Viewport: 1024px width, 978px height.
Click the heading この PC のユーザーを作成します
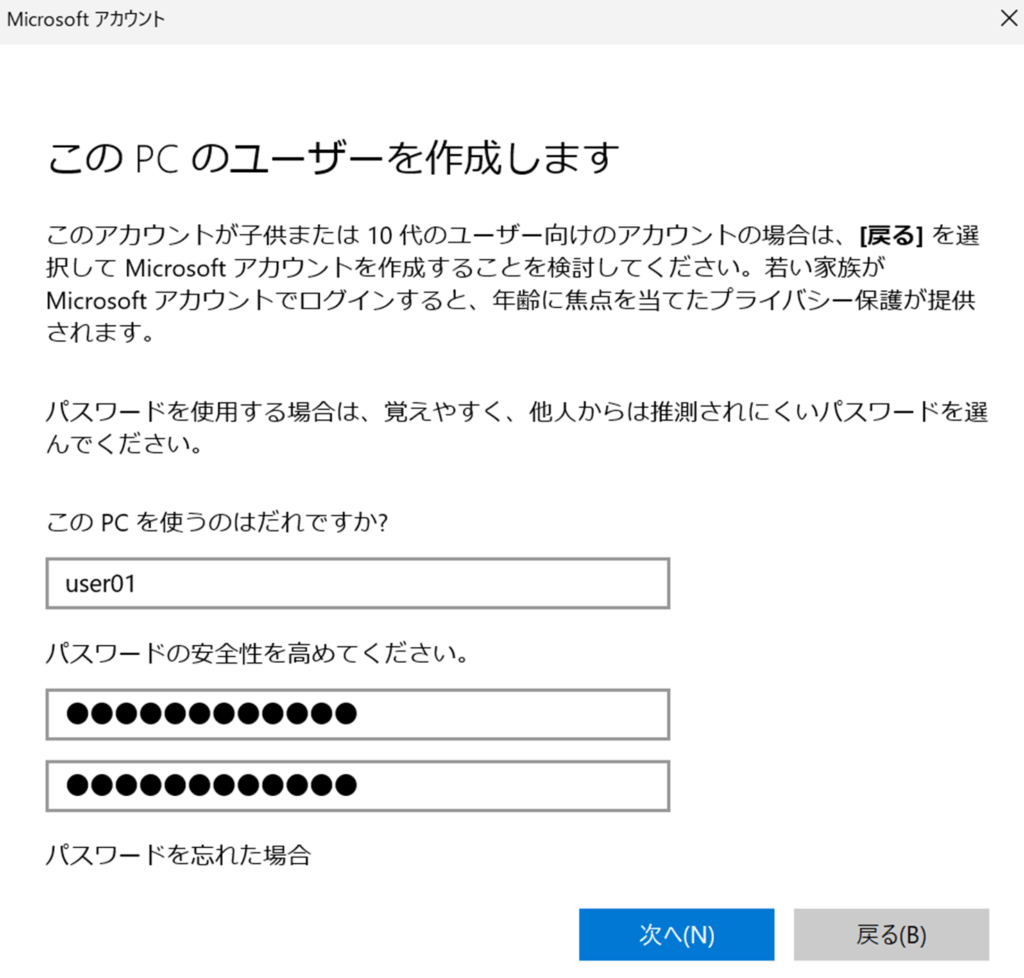pyautogui.click(x=333, y=159)
